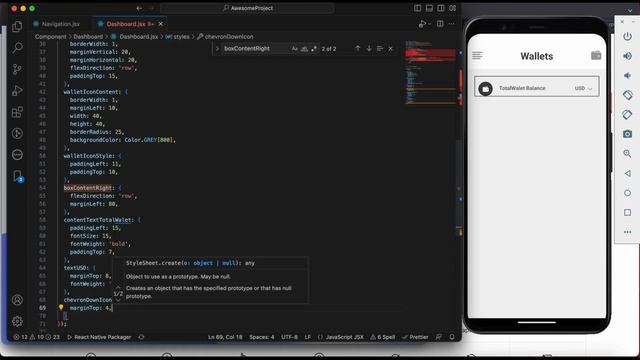The image size is (640, 360).
Task: Open the Explorer view in activity bar
Action: coord(17,27)
